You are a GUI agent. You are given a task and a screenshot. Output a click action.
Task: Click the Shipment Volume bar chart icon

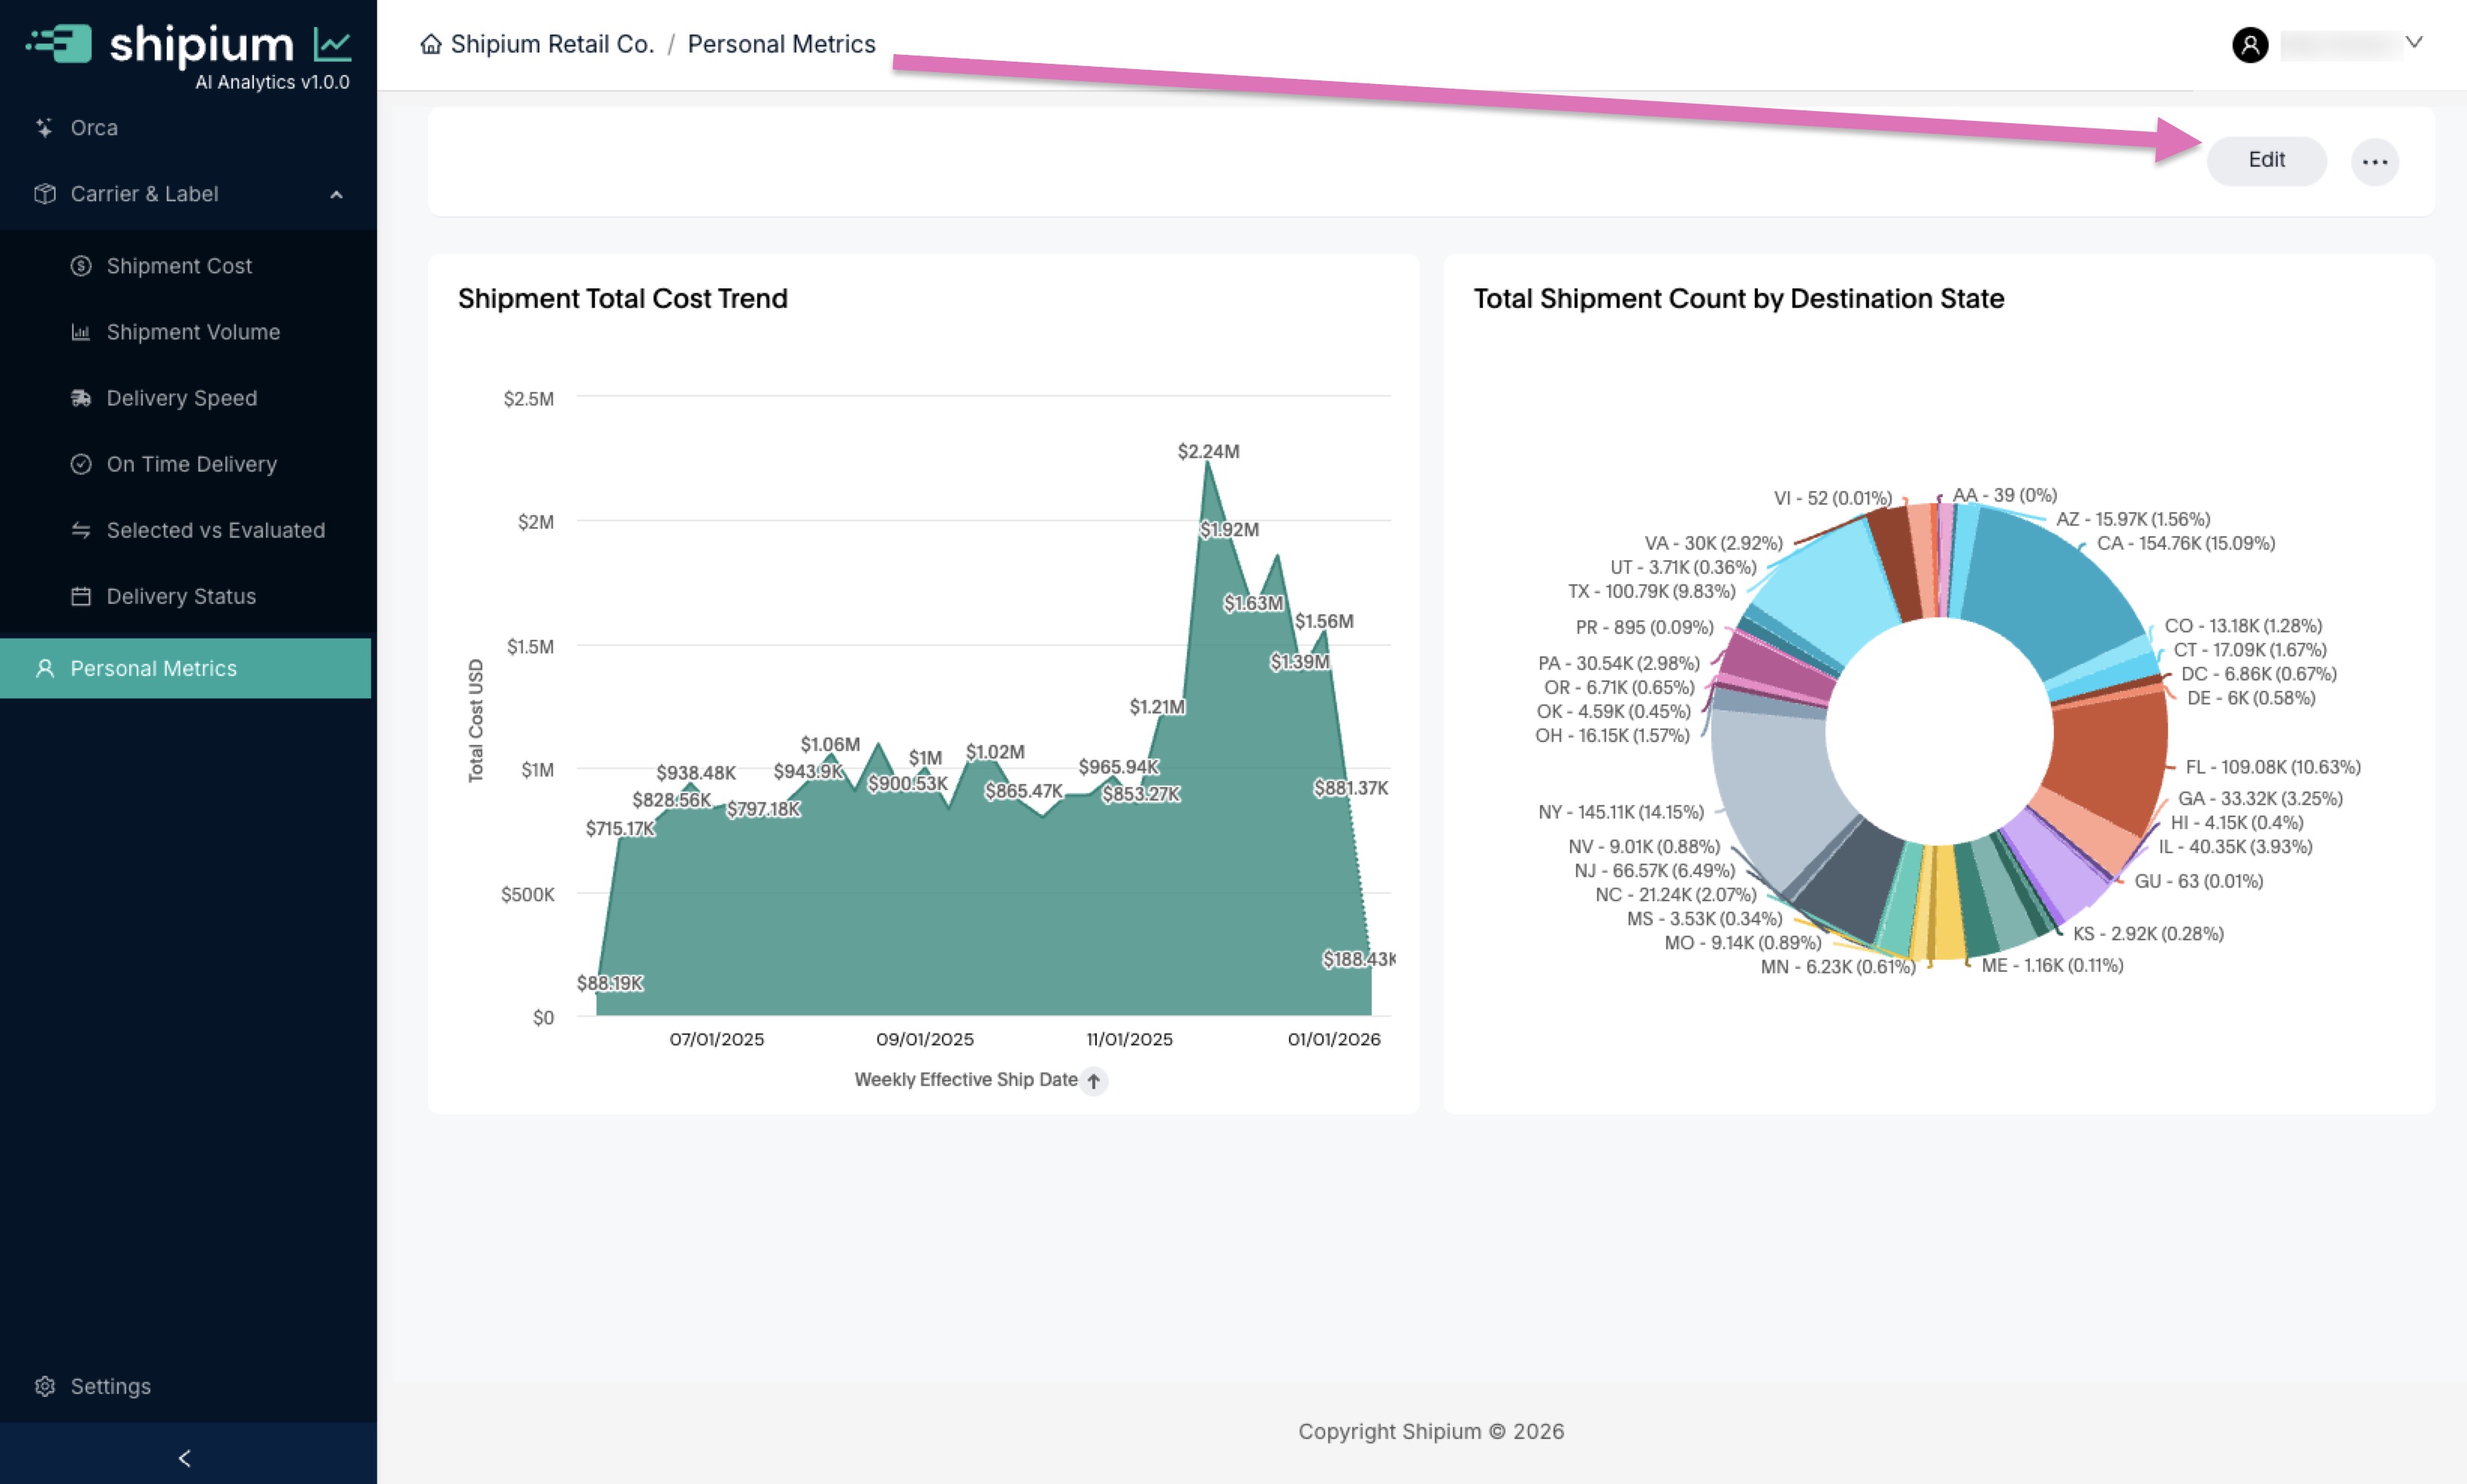[81, 332]
